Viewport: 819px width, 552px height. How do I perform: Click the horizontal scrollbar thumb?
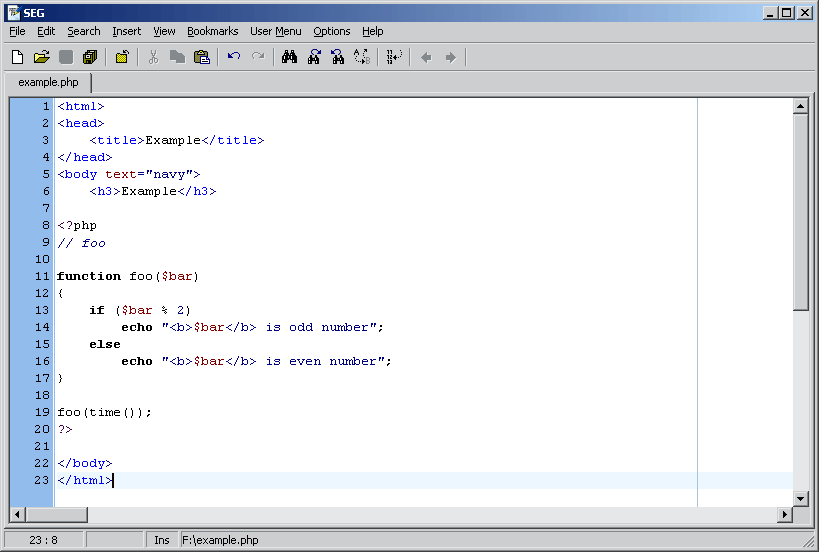pyautogui.click(x=56, y=514)
